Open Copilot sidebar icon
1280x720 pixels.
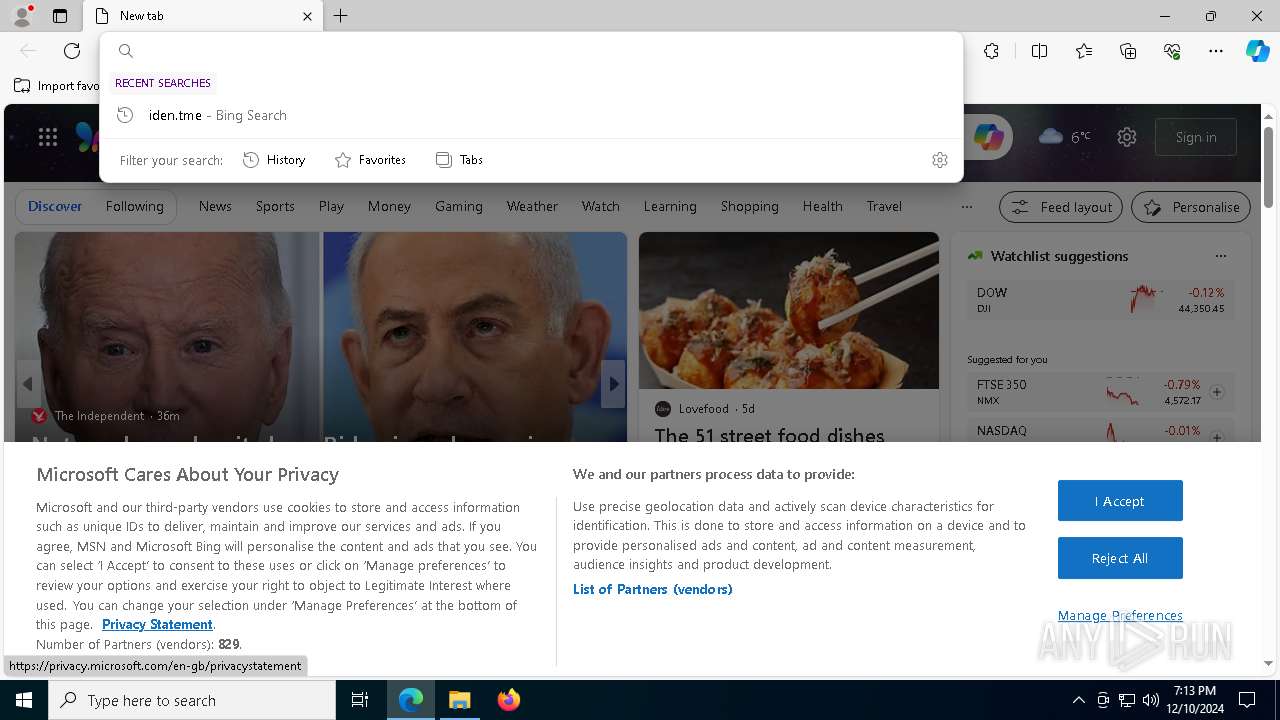point(1257,51)
